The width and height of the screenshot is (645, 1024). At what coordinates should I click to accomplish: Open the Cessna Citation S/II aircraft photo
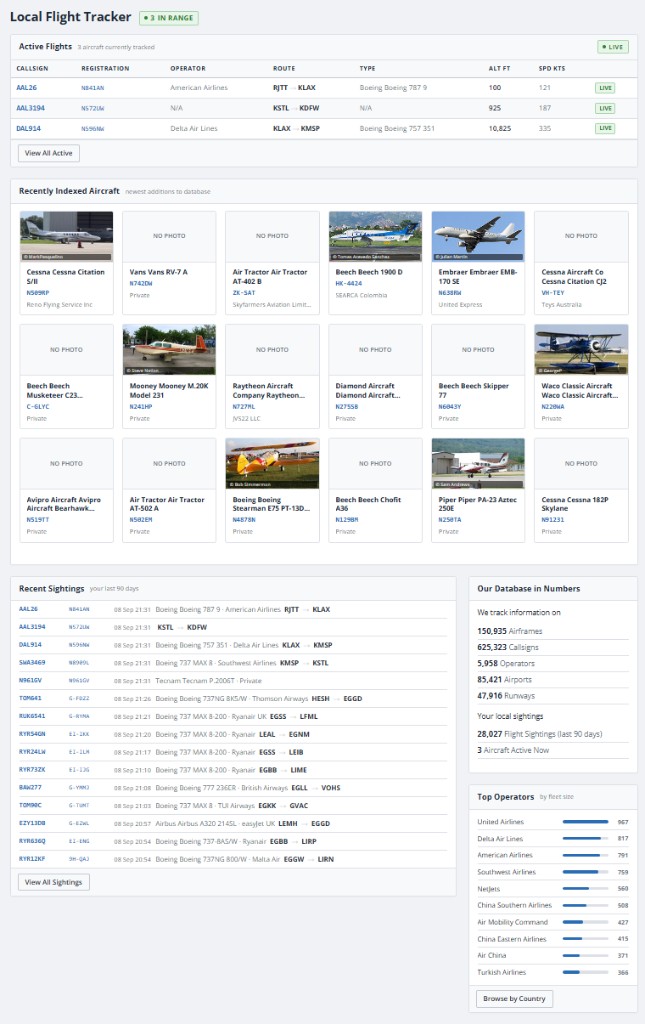[67, 236]
